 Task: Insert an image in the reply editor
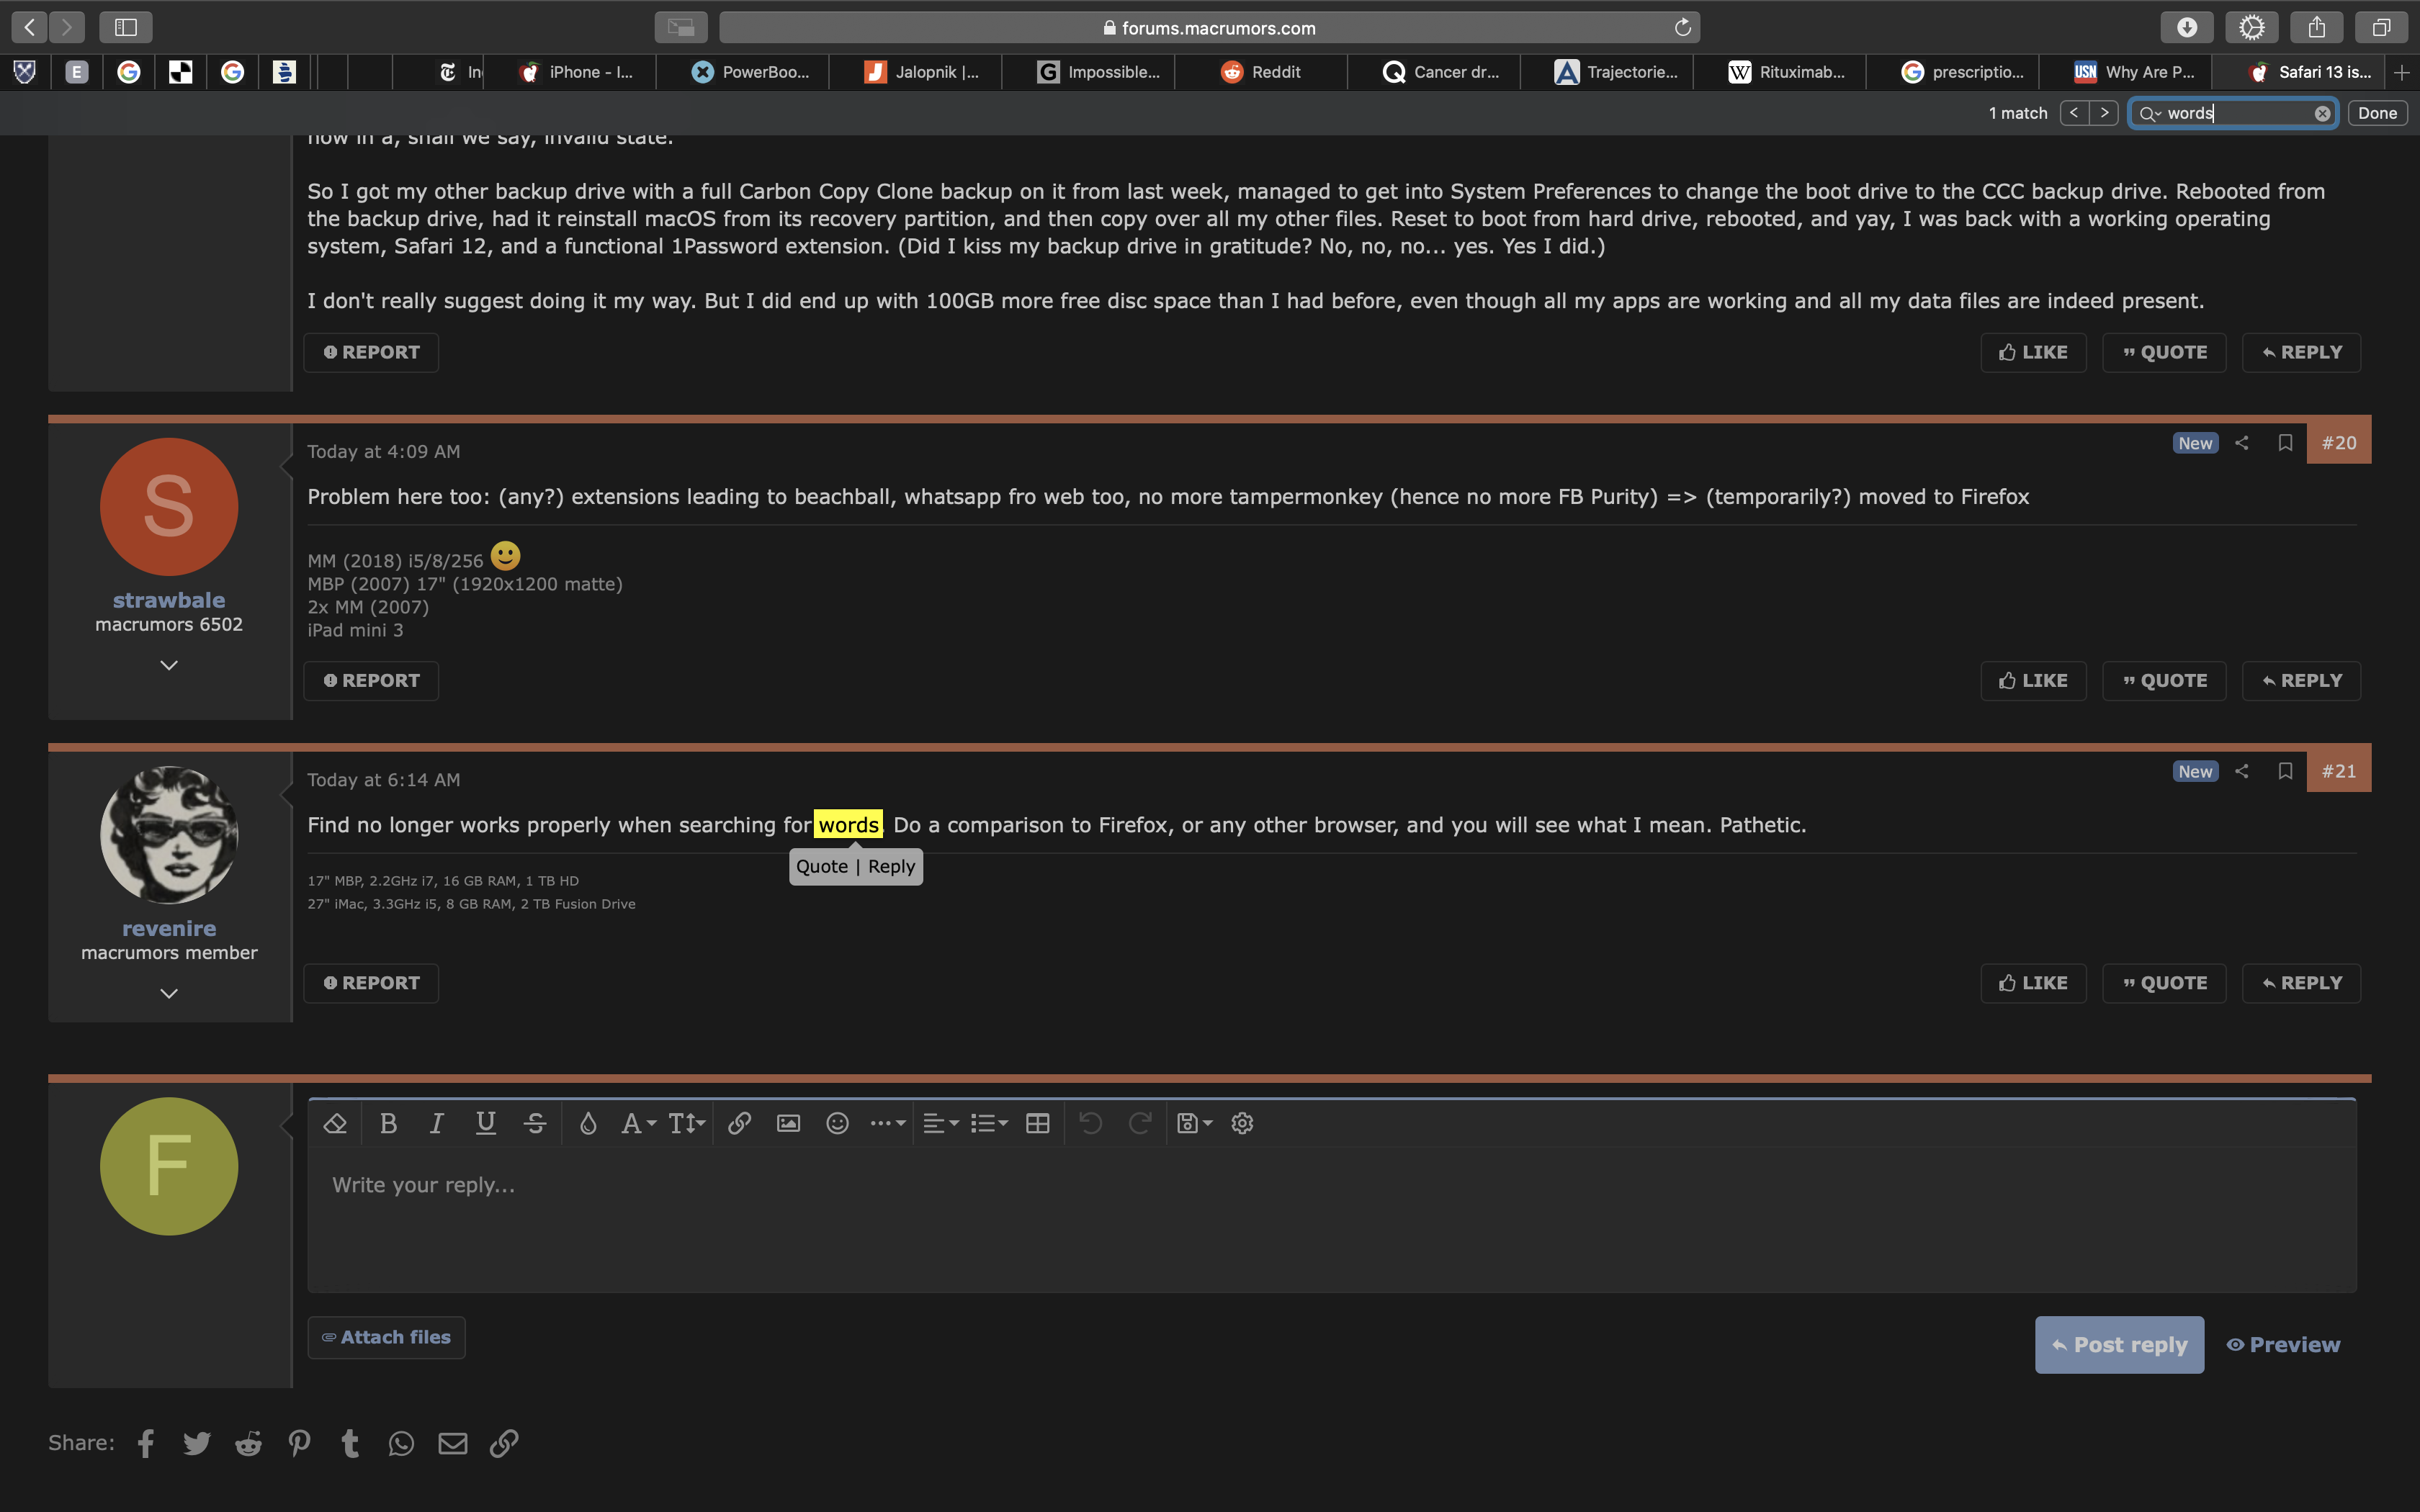(788, 1123)
